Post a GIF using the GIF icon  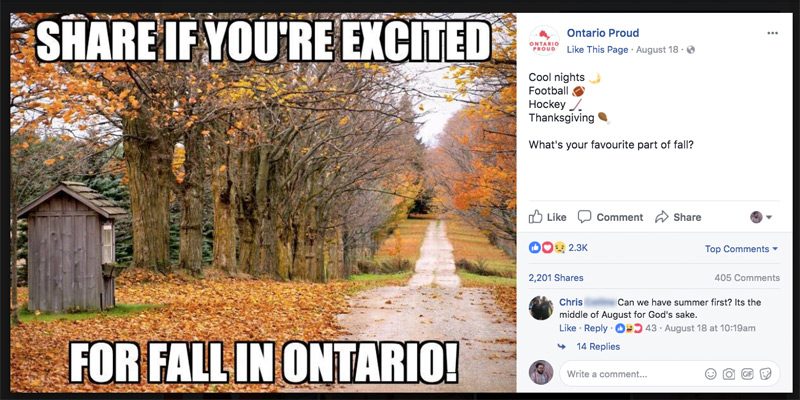coord(747,374)
